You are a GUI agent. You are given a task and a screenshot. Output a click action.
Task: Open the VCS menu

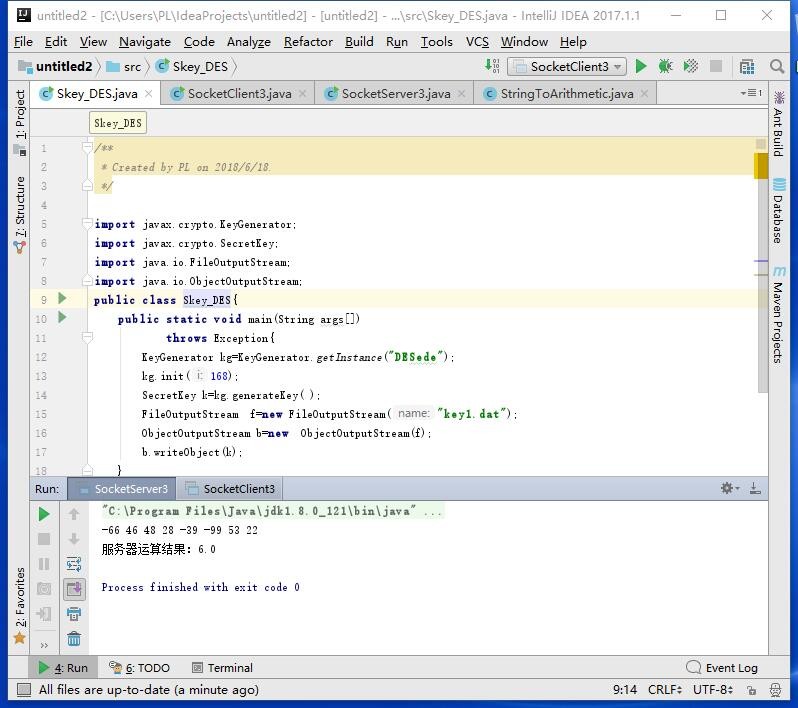tap(477, 42)
